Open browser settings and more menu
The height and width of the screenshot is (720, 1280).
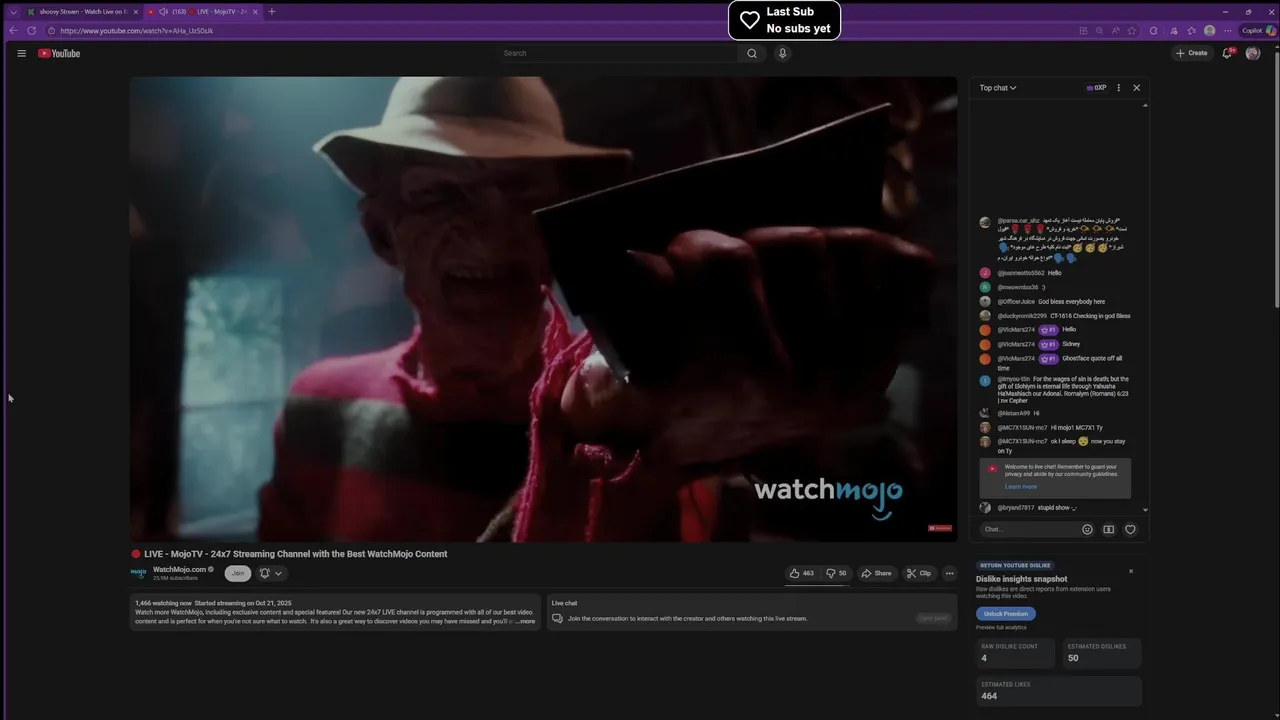coord(1228,30)
